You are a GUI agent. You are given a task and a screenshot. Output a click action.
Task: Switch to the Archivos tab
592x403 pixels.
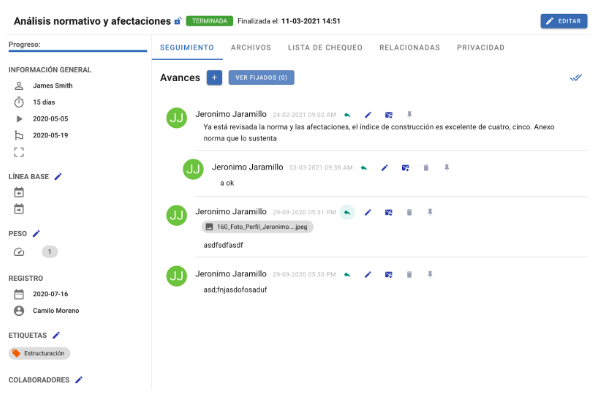pyautogui.click(x=251, y=48)
